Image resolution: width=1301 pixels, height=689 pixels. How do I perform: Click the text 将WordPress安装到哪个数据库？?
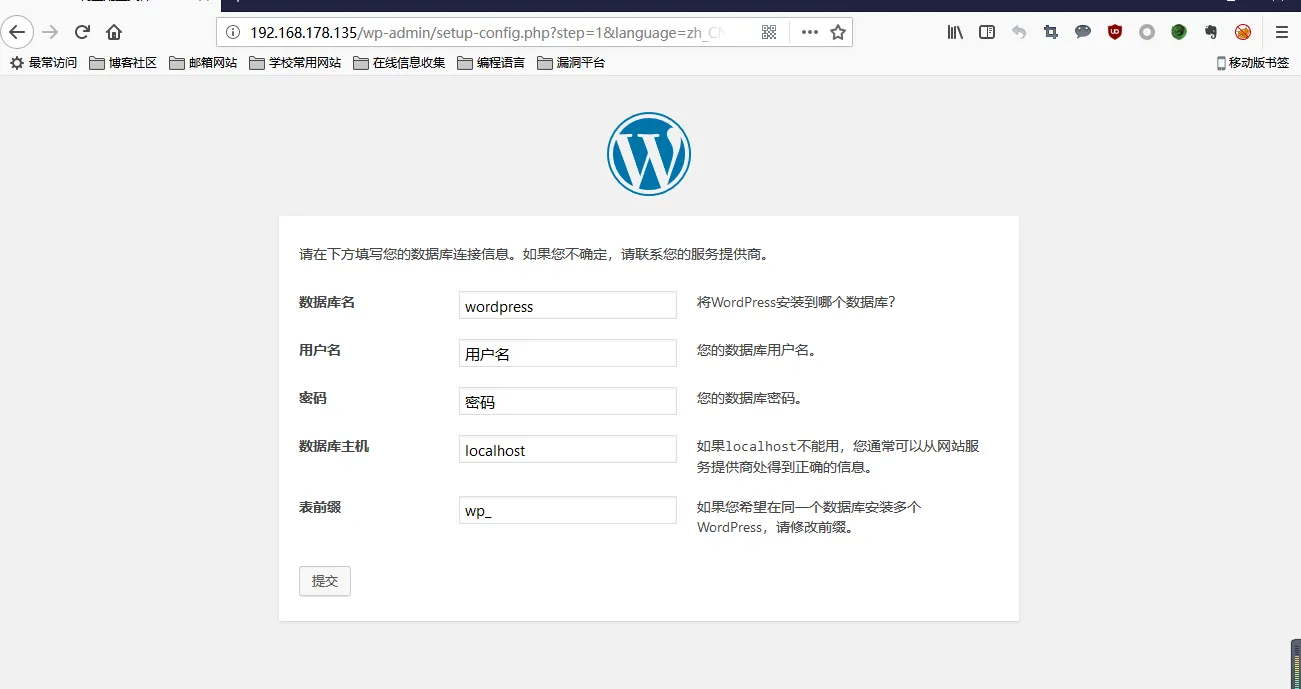[x=796, y=302]
